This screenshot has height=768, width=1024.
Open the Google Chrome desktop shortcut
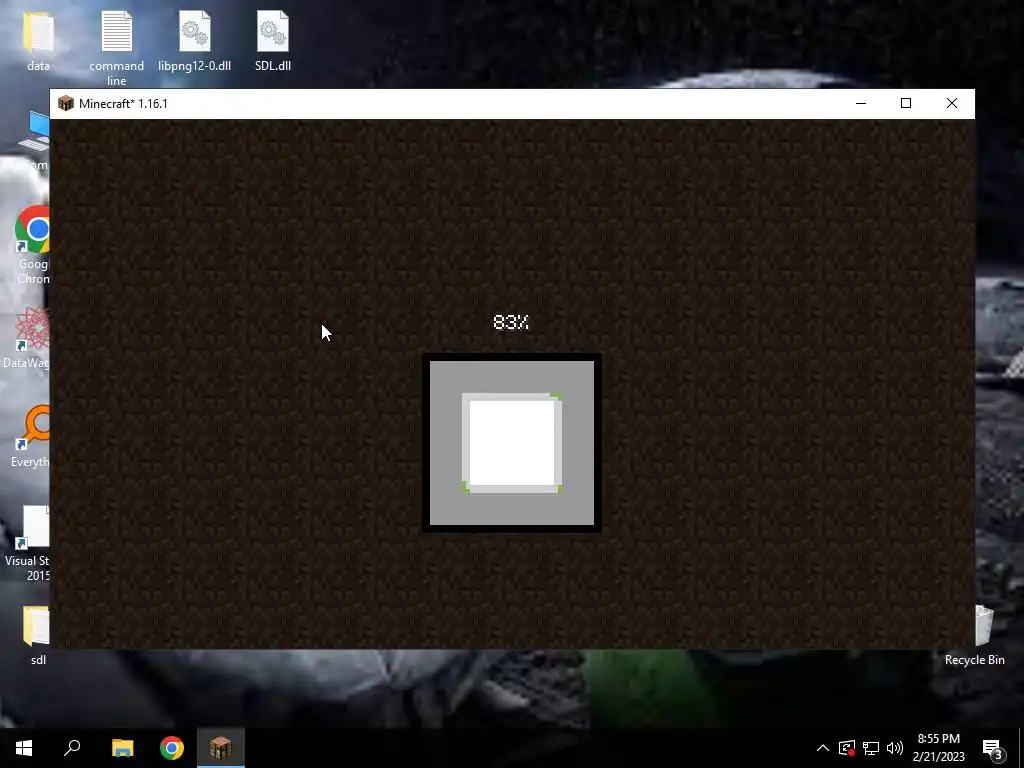click(x=33, y=245)
